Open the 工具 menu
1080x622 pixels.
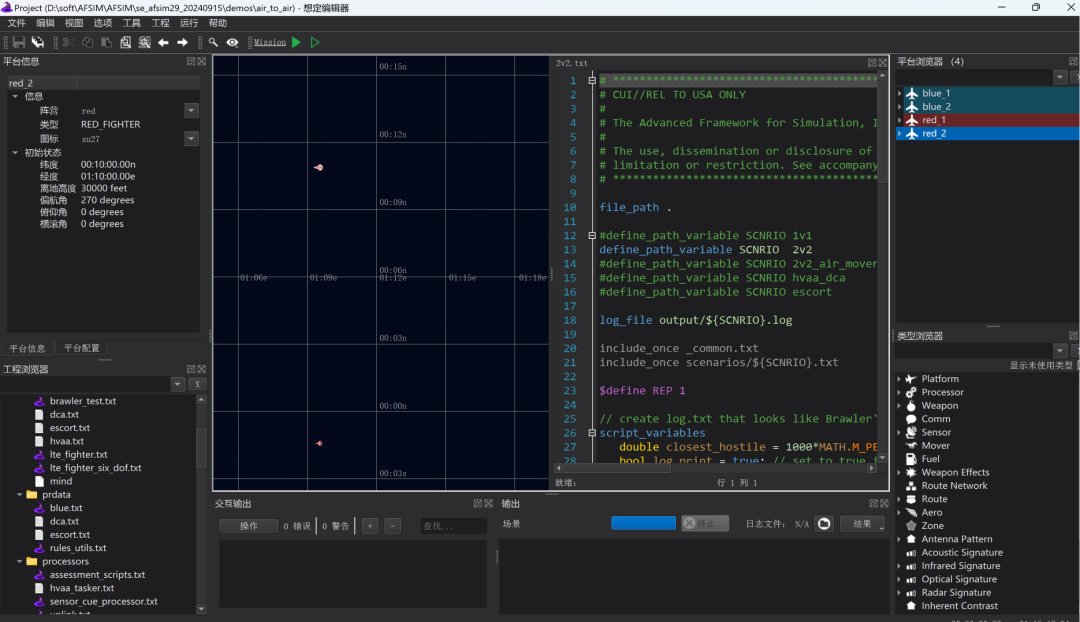pyautogui.click(x=132, y=23)
